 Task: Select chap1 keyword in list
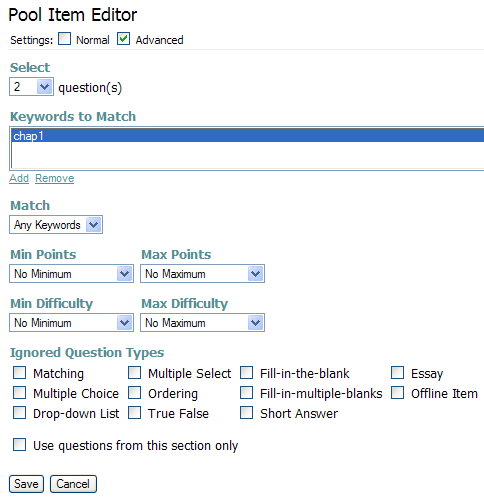tap(248, 136)
